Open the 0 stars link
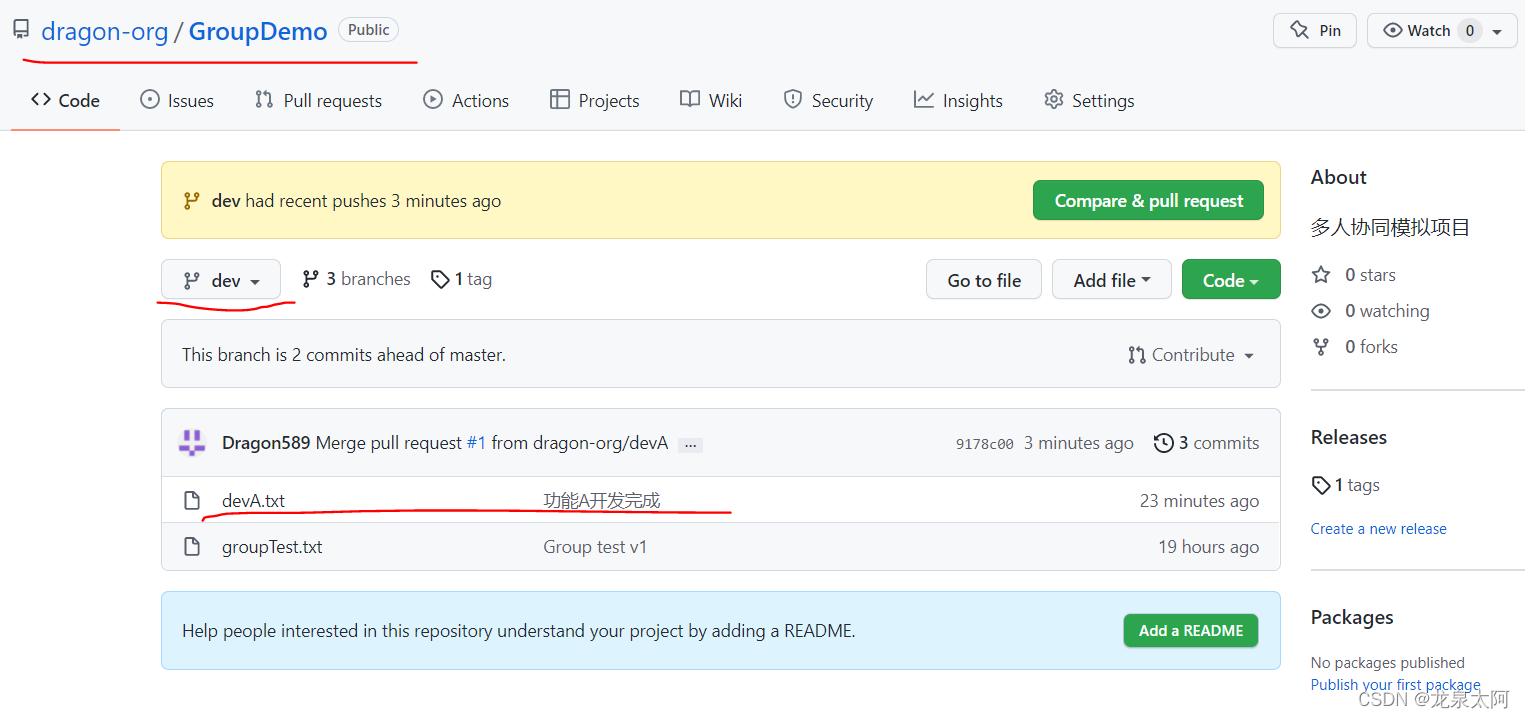This screenshot has height=718, width=1525. point(1370,275)
